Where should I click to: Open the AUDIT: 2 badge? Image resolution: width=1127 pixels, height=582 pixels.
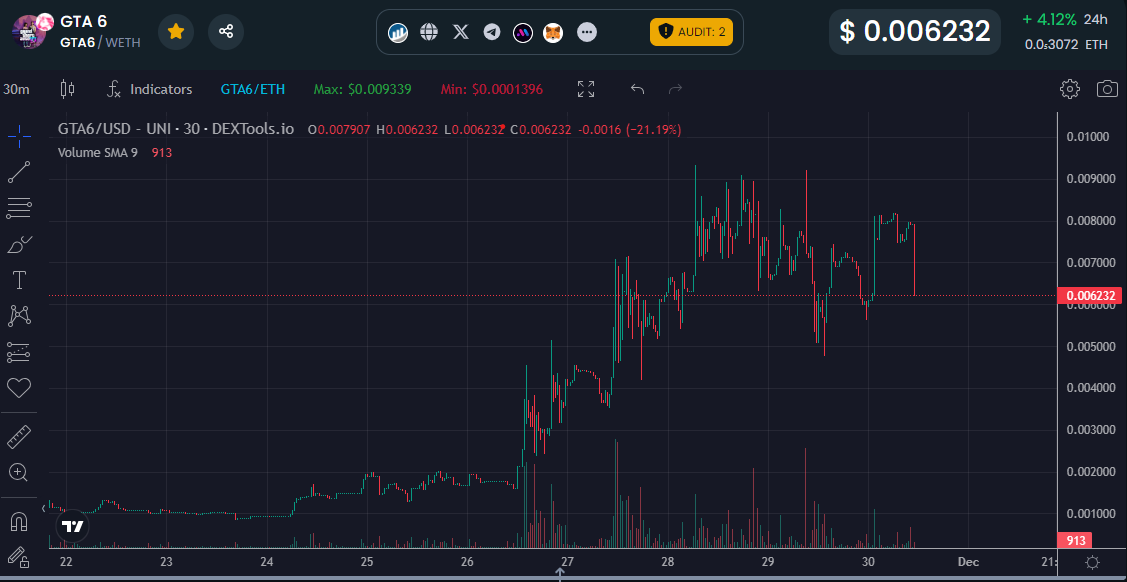tap(691, 32)
